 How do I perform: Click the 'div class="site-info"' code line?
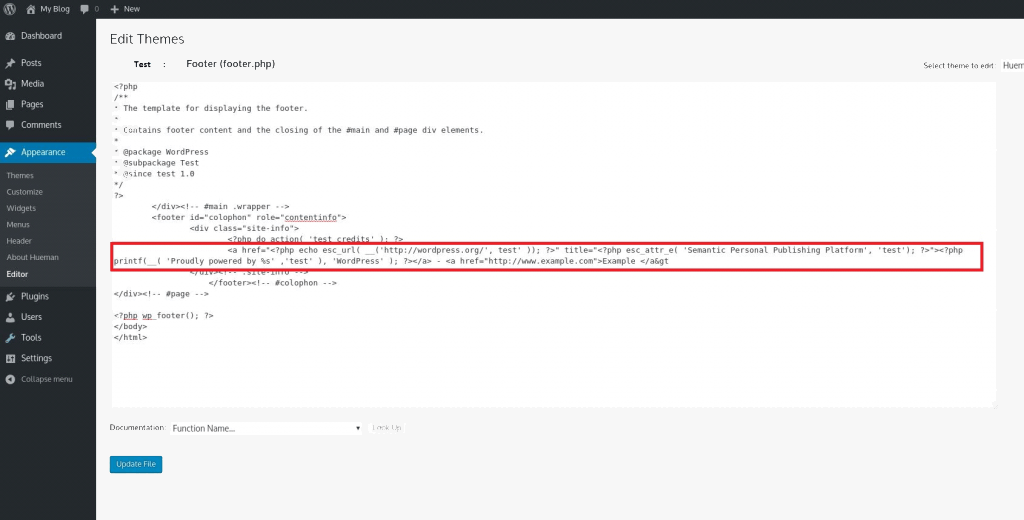244,229
